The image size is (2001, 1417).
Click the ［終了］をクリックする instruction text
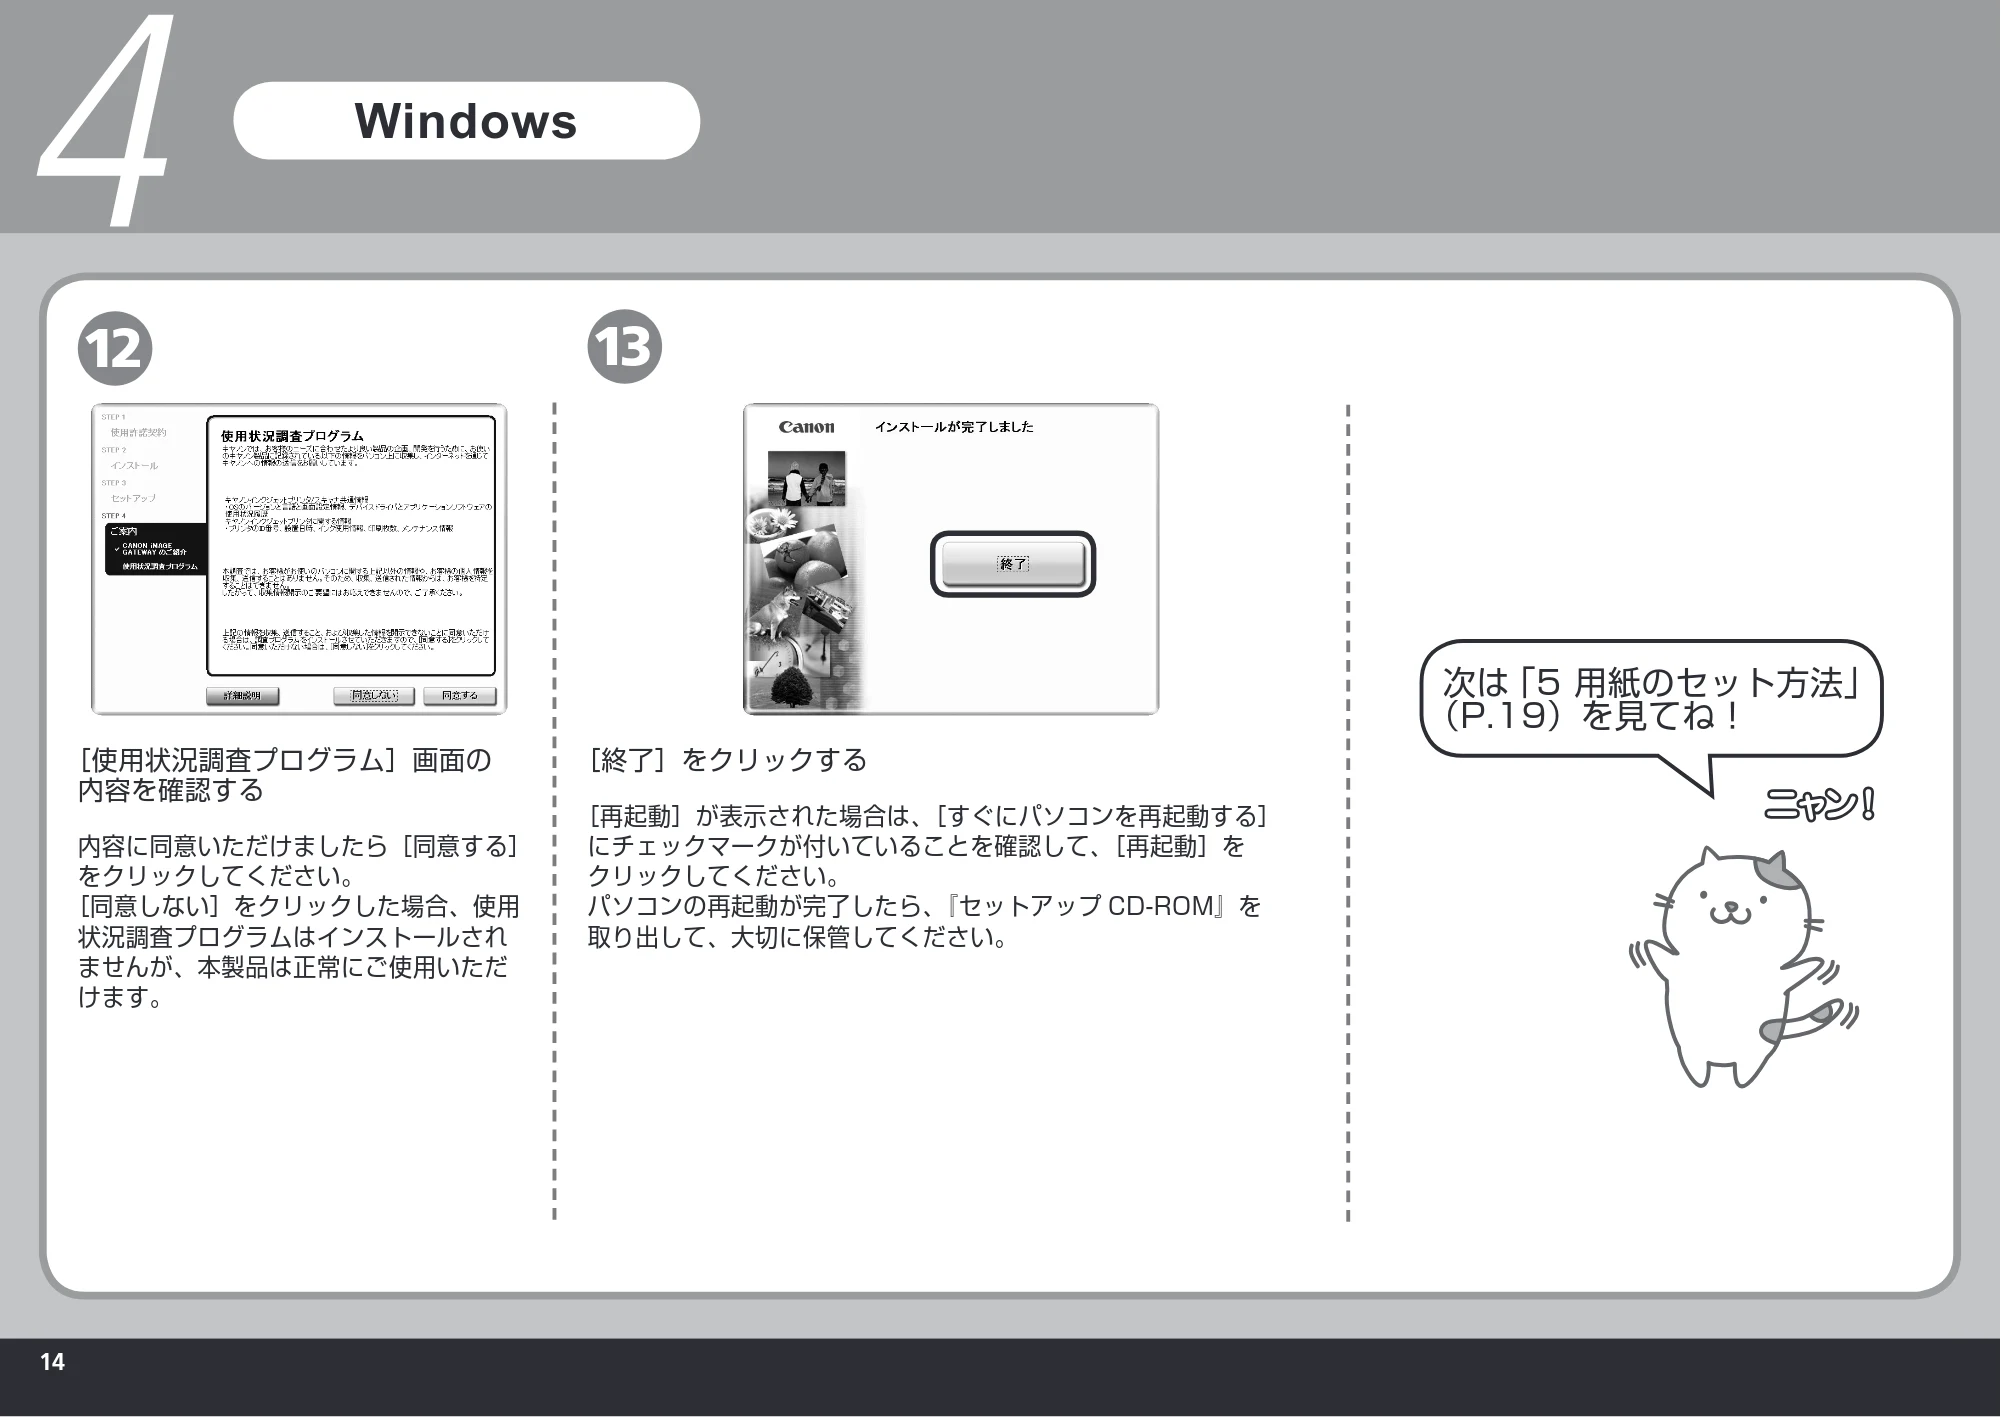(x=727, y=760)
